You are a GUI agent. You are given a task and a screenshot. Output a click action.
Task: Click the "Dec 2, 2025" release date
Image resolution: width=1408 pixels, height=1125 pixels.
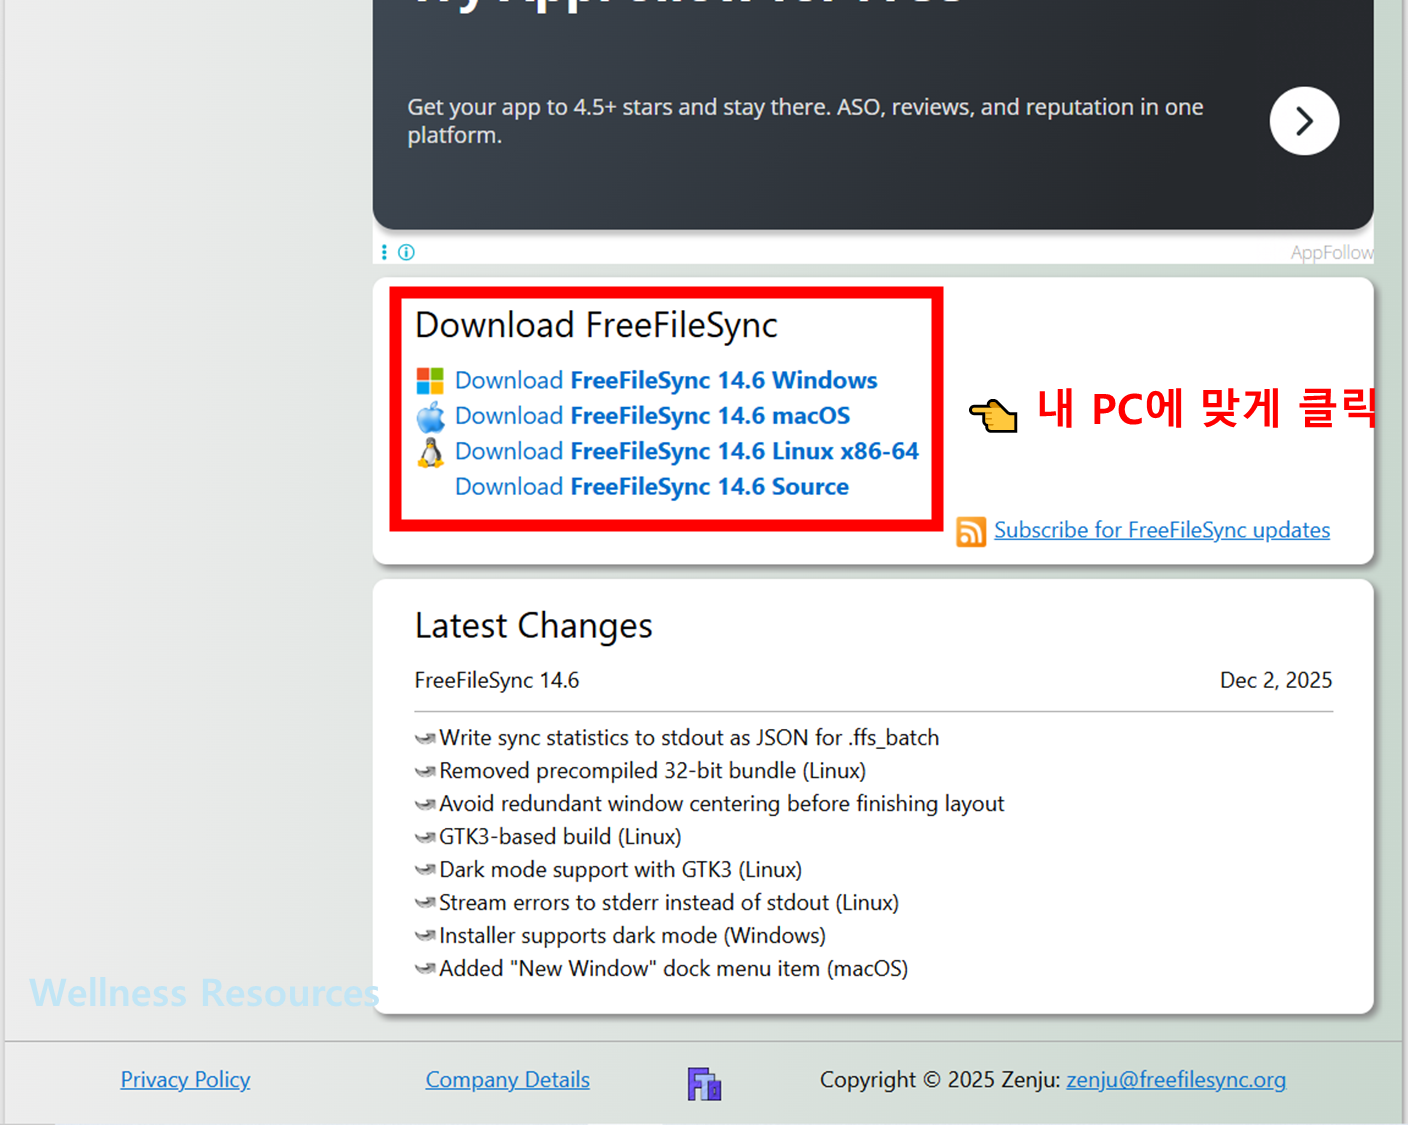tap(1276, 680)
